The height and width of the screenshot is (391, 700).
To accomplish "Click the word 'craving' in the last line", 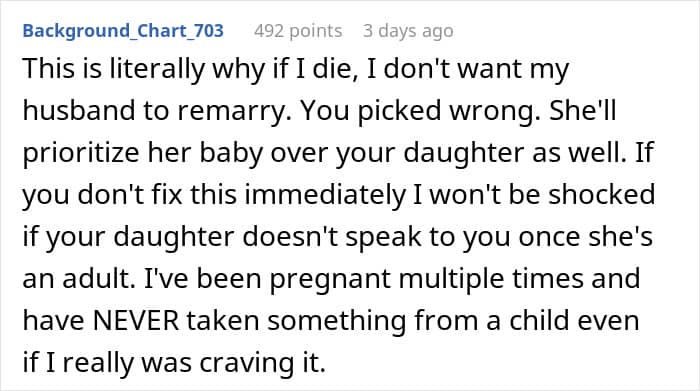I will click(244, 364).
